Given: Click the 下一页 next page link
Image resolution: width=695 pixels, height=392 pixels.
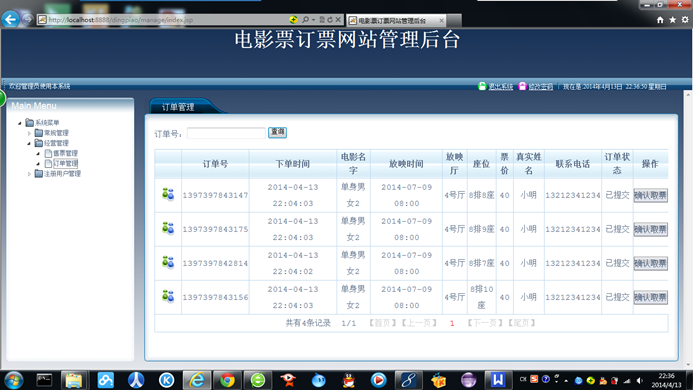Looking at the screenshot, I should (x=485, y=323).
